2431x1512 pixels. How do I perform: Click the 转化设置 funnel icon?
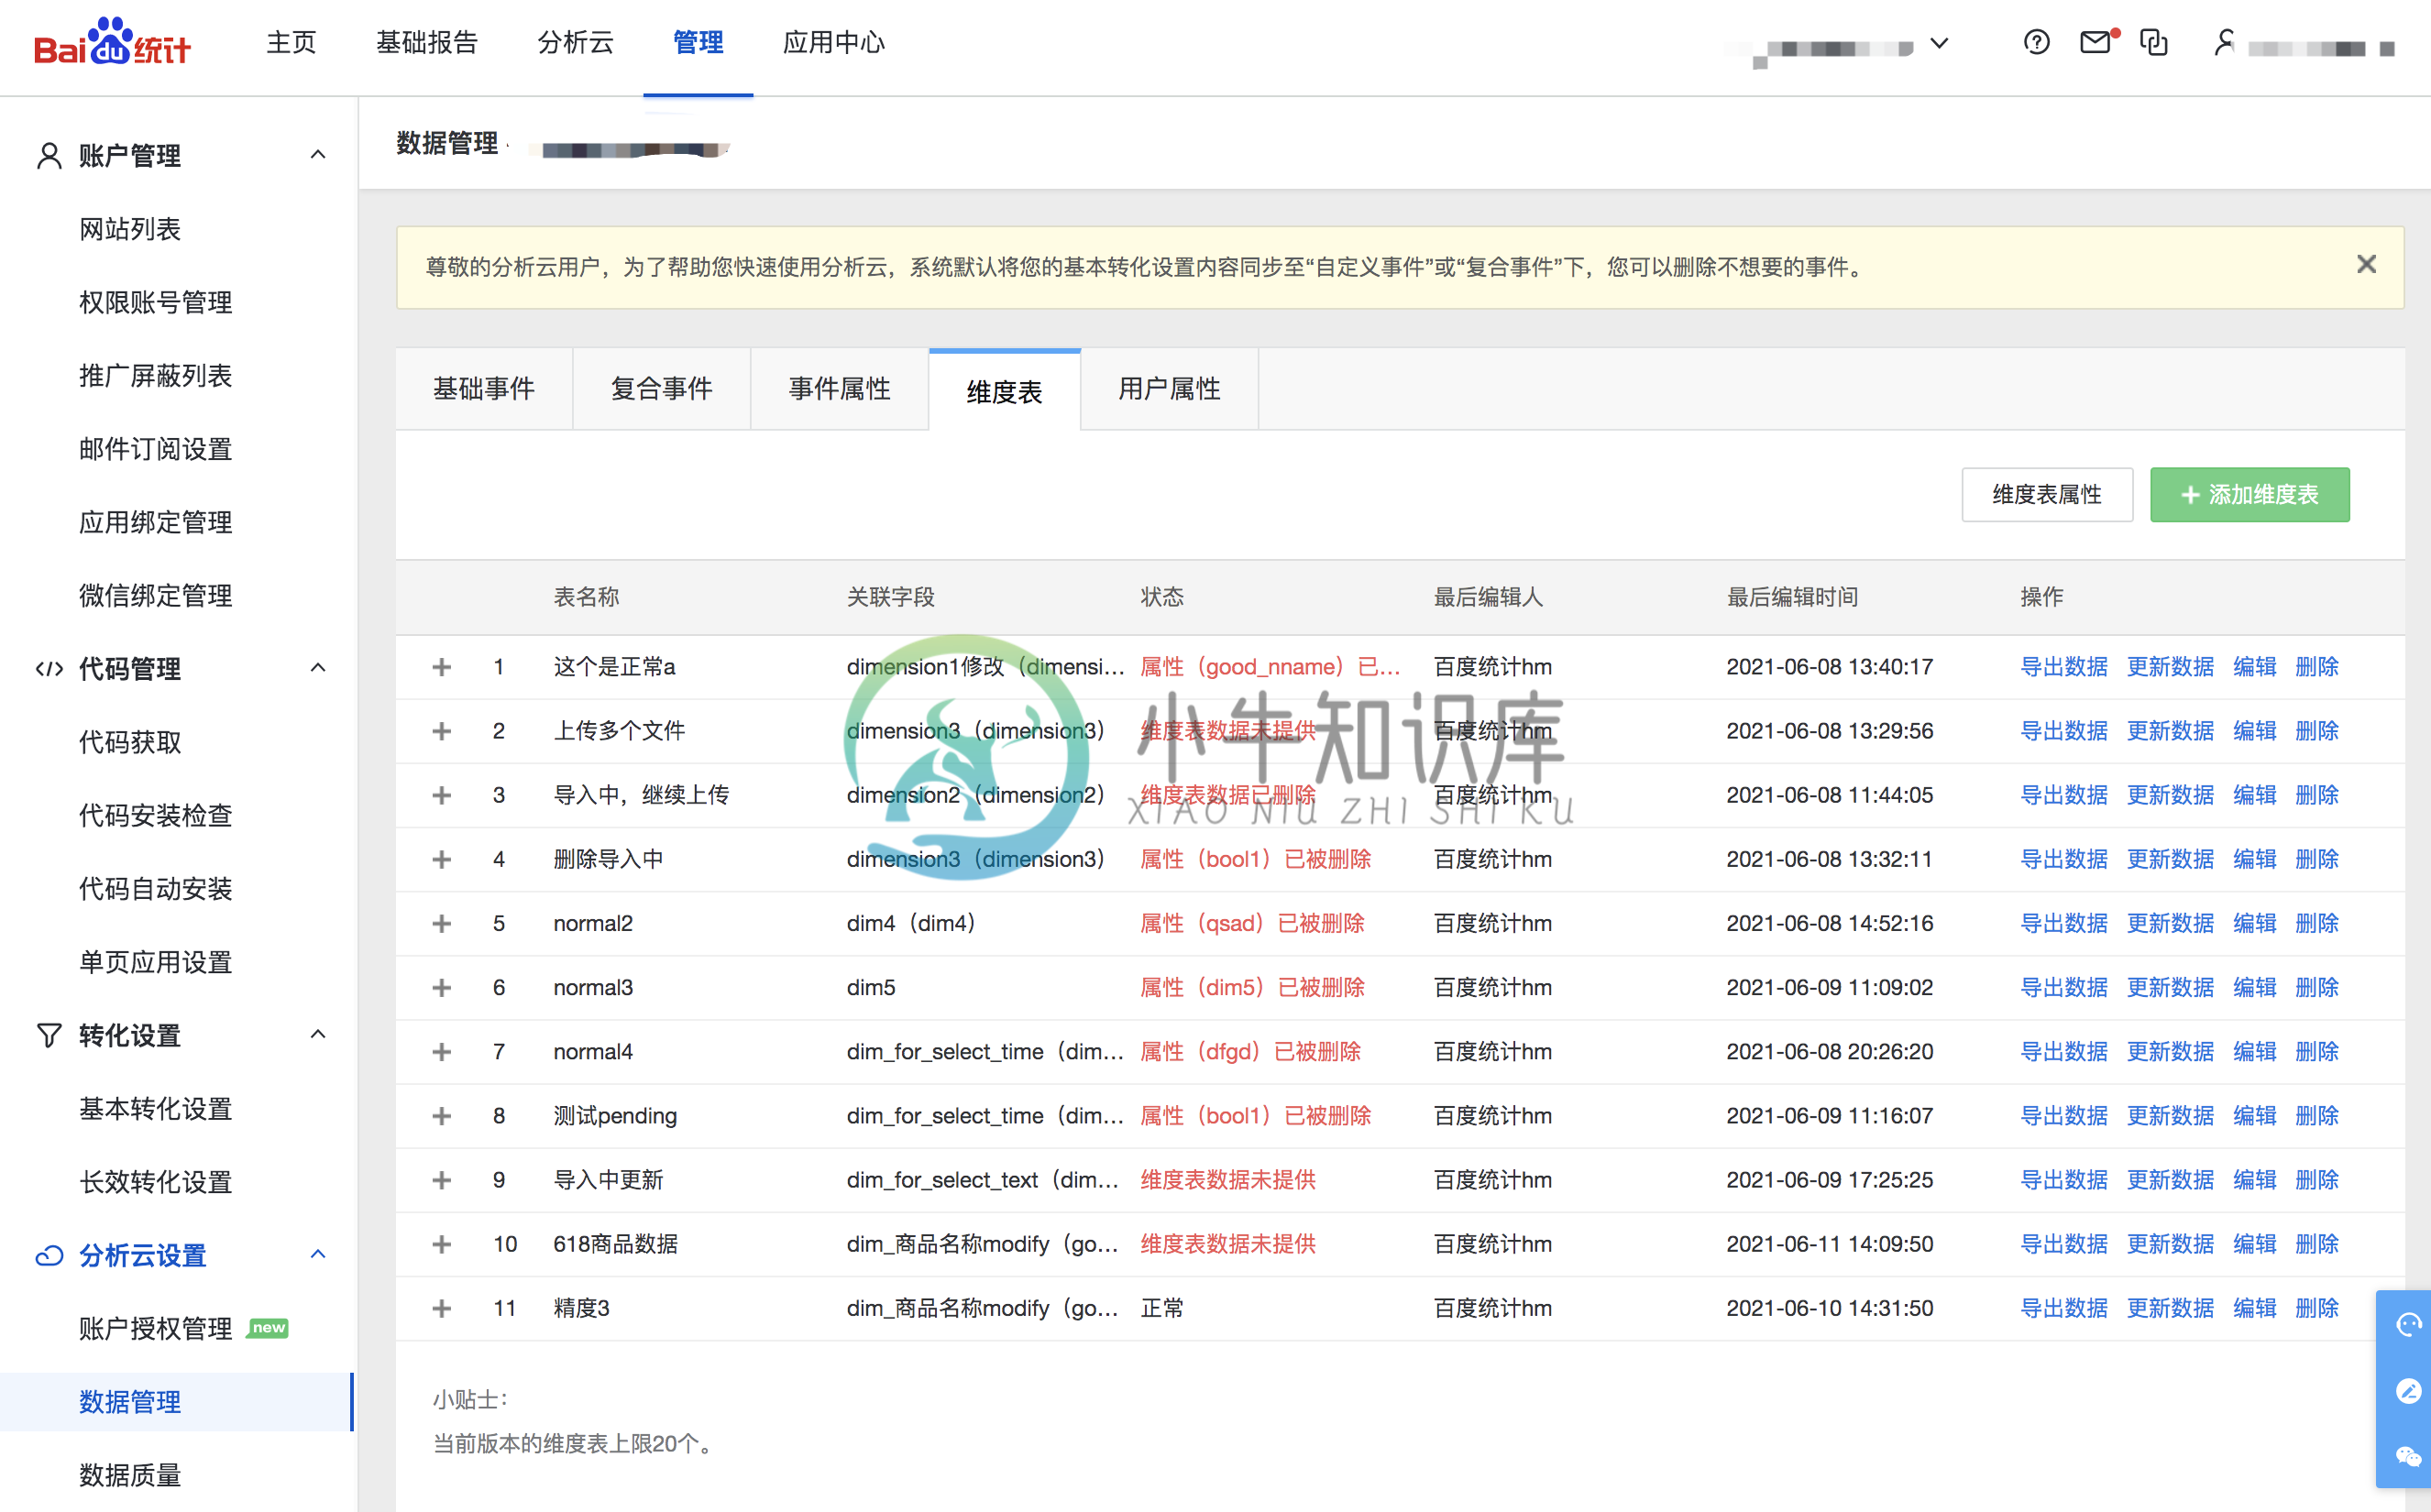click(x=49, y=1035)
